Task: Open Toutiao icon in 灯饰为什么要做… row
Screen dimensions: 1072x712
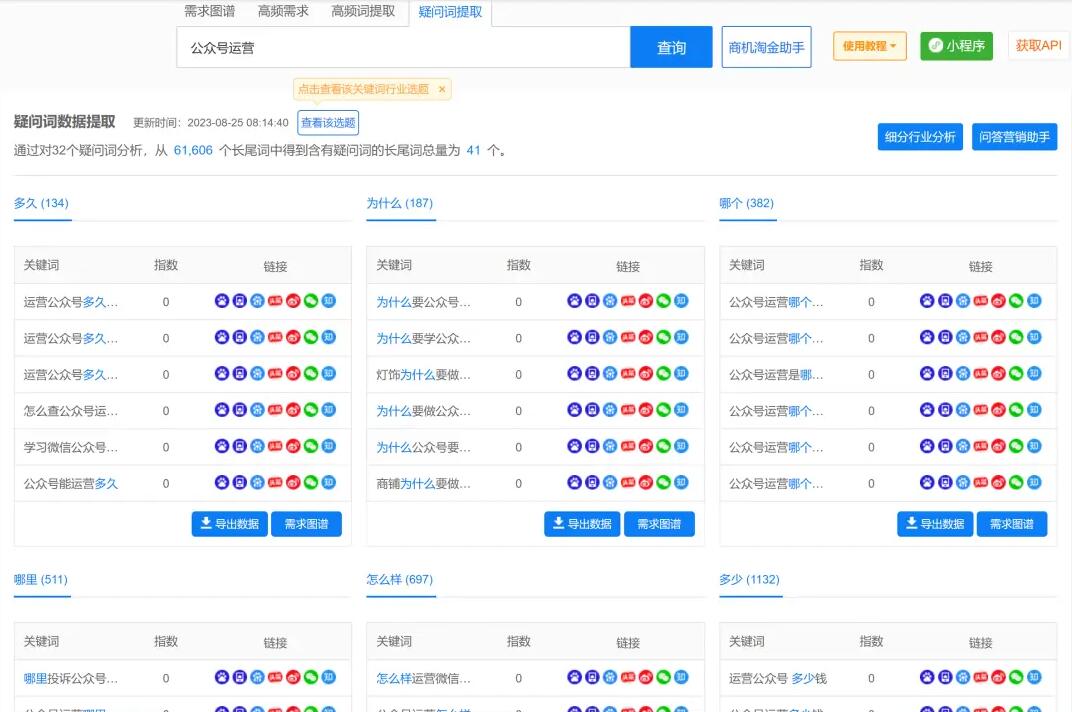Action: [x=628, y=373]
